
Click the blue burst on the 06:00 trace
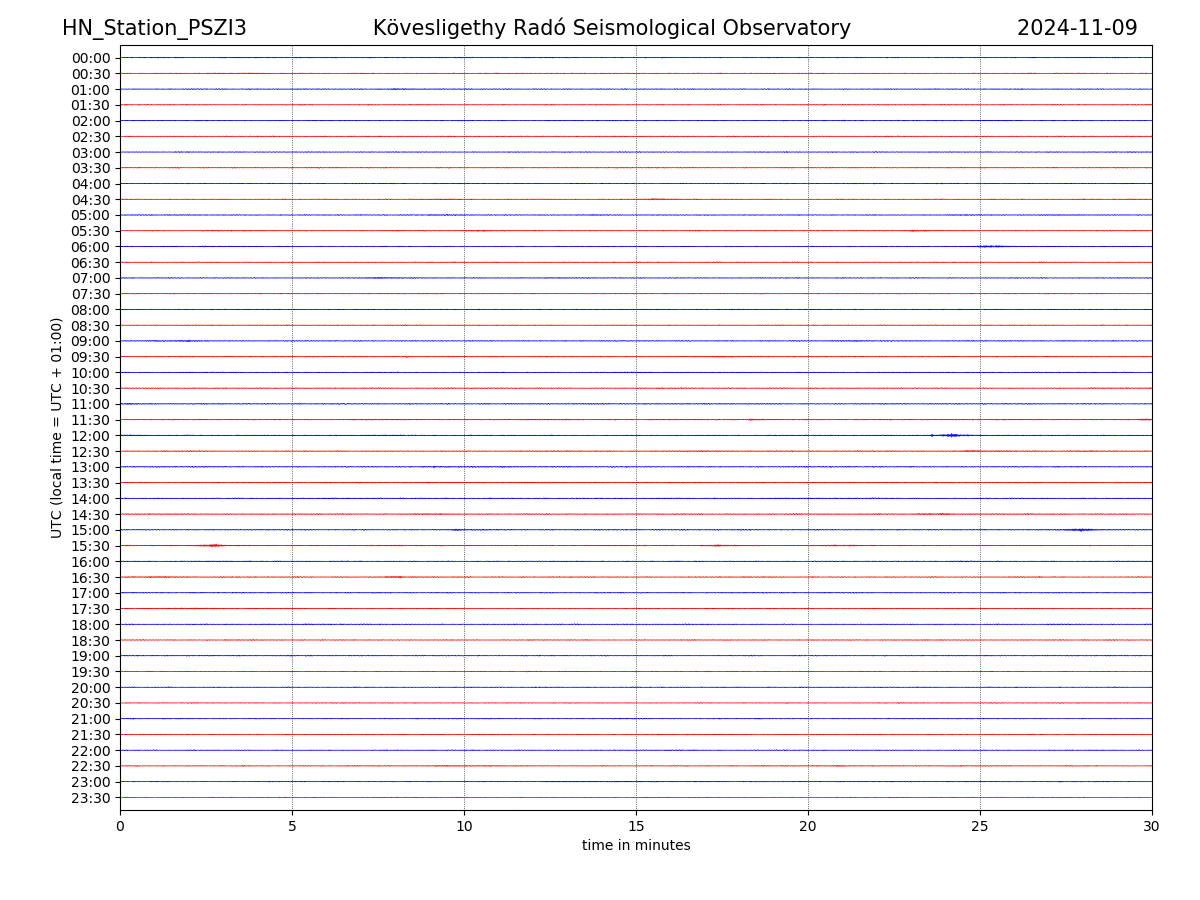point(989,246)
